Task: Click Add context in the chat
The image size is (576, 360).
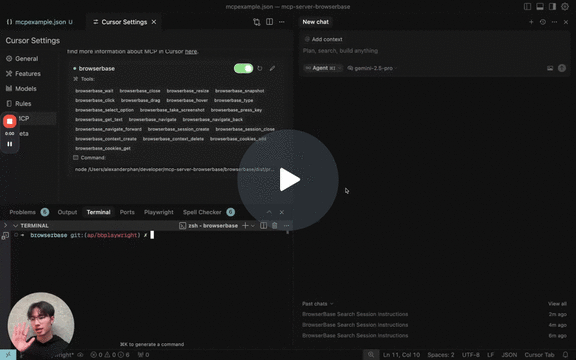Action: point(324,39)
